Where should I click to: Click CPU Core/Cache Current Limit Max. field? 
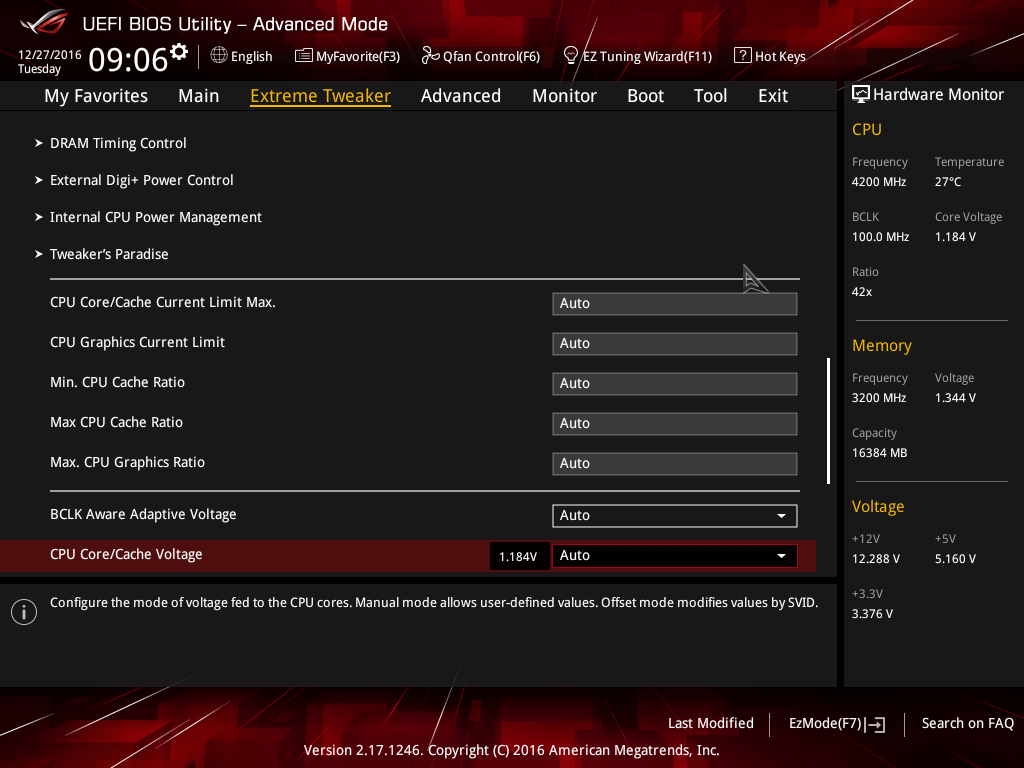click(675, 304)
